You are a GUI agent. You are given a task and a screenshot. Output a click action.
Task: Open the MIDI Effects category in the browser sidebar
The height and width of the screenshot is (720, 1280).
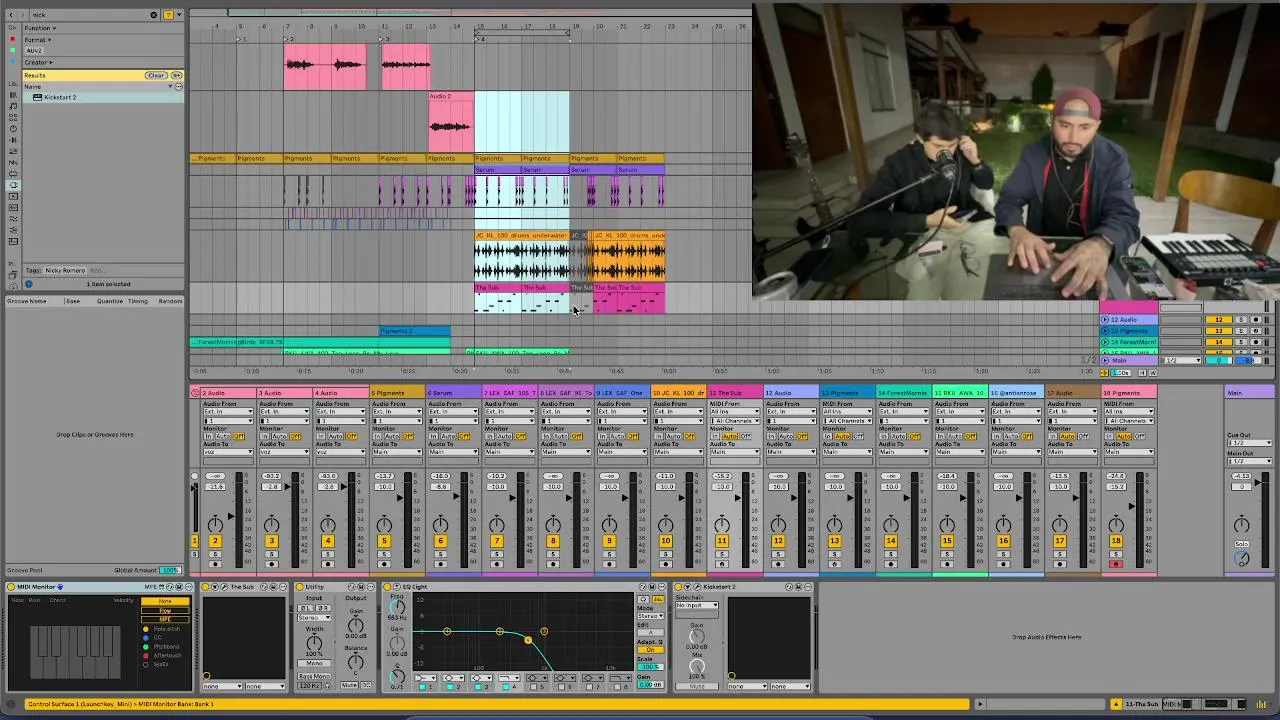pyautogui.click(x=13, y=151)
